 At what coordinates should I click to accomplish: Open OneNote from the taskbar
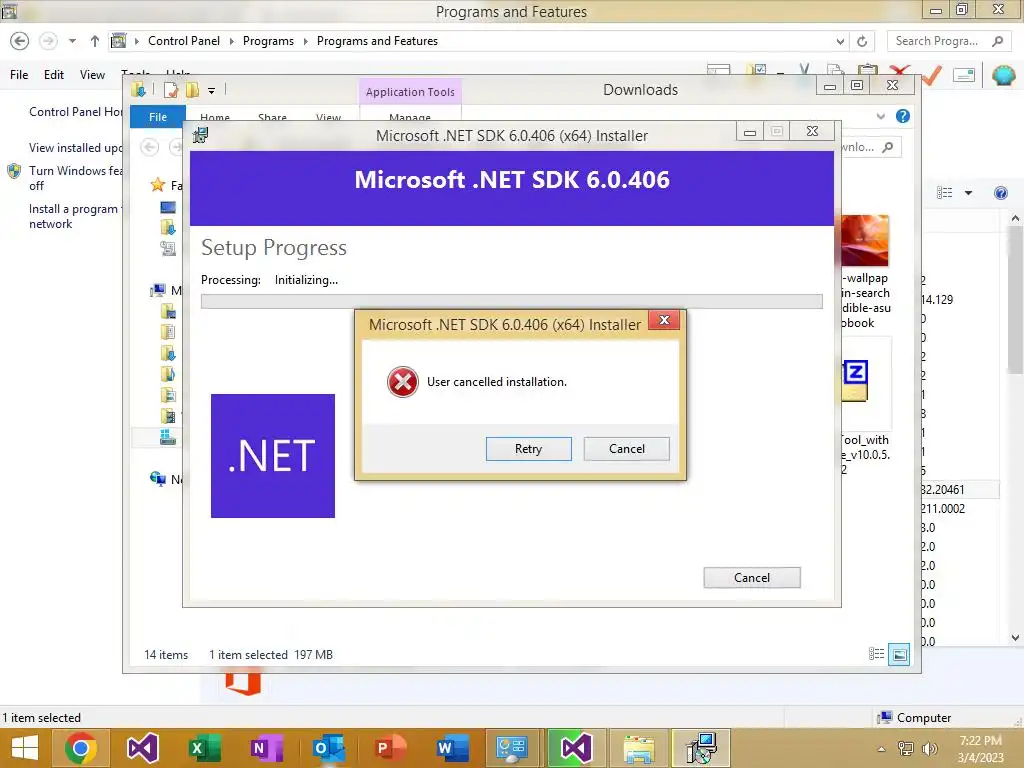(266, 748)
